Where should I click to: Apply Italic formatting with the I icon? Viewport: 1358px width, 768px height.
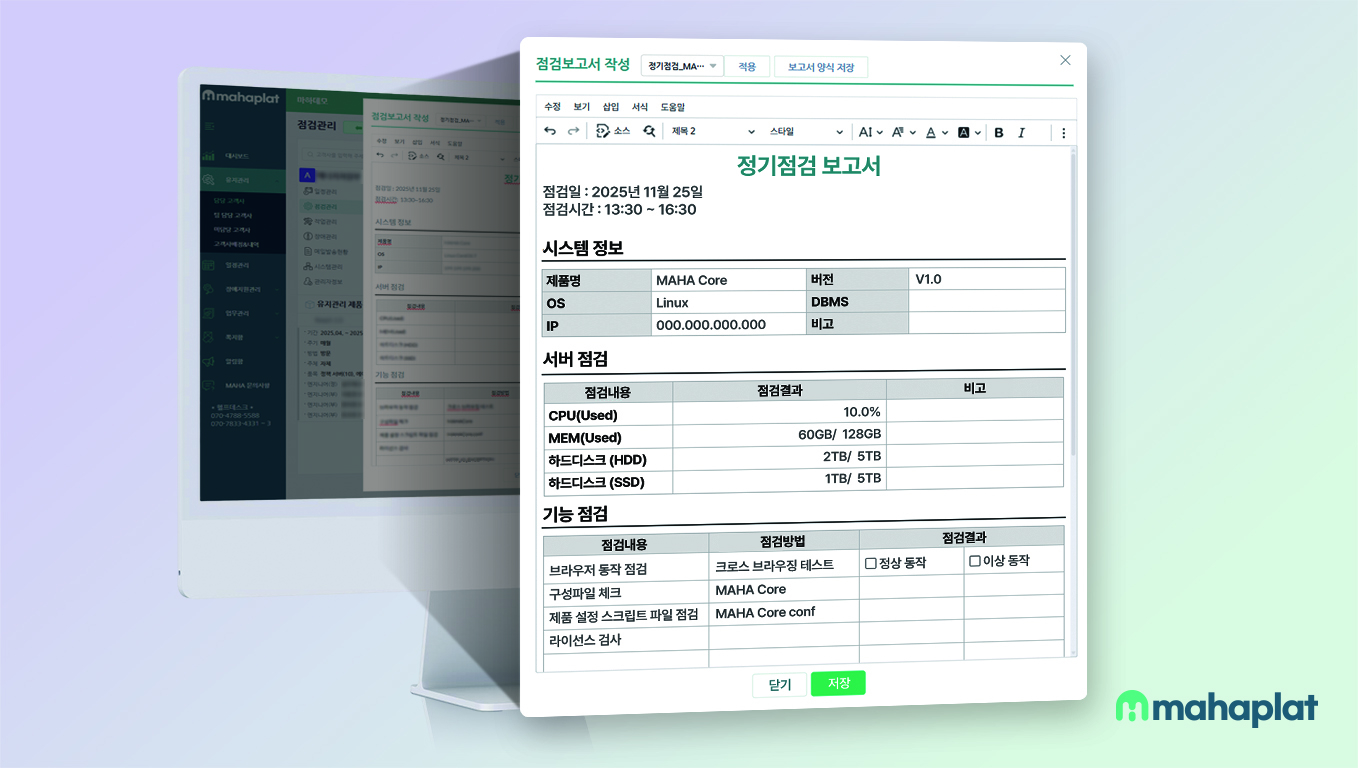pos(1022,131)
